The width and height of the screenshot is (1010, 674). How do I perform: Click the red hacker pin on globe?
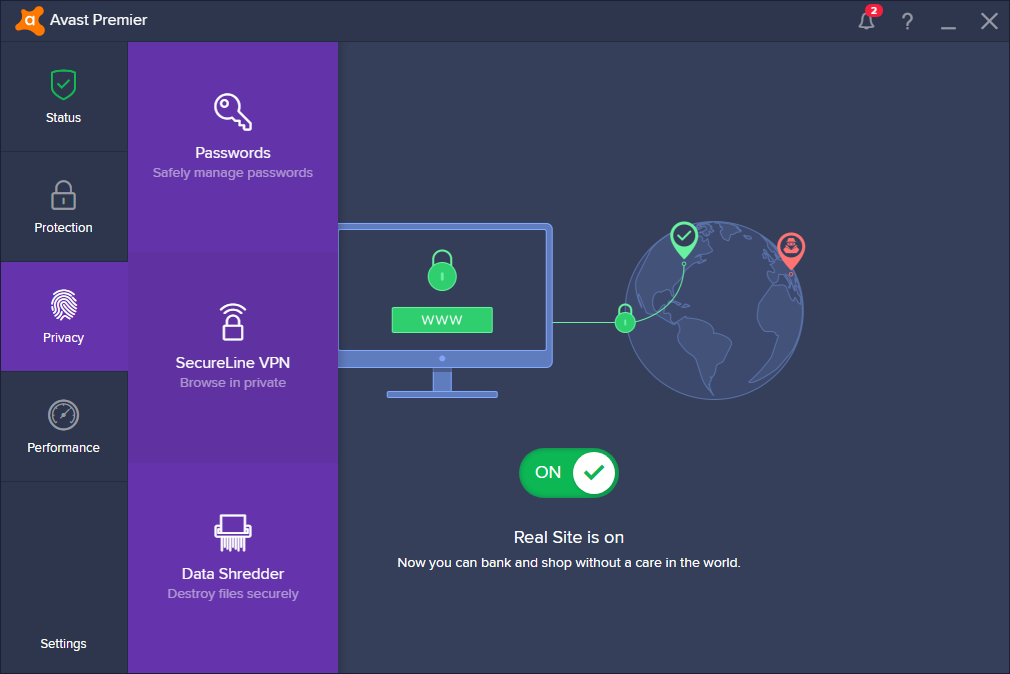(791, 248)
